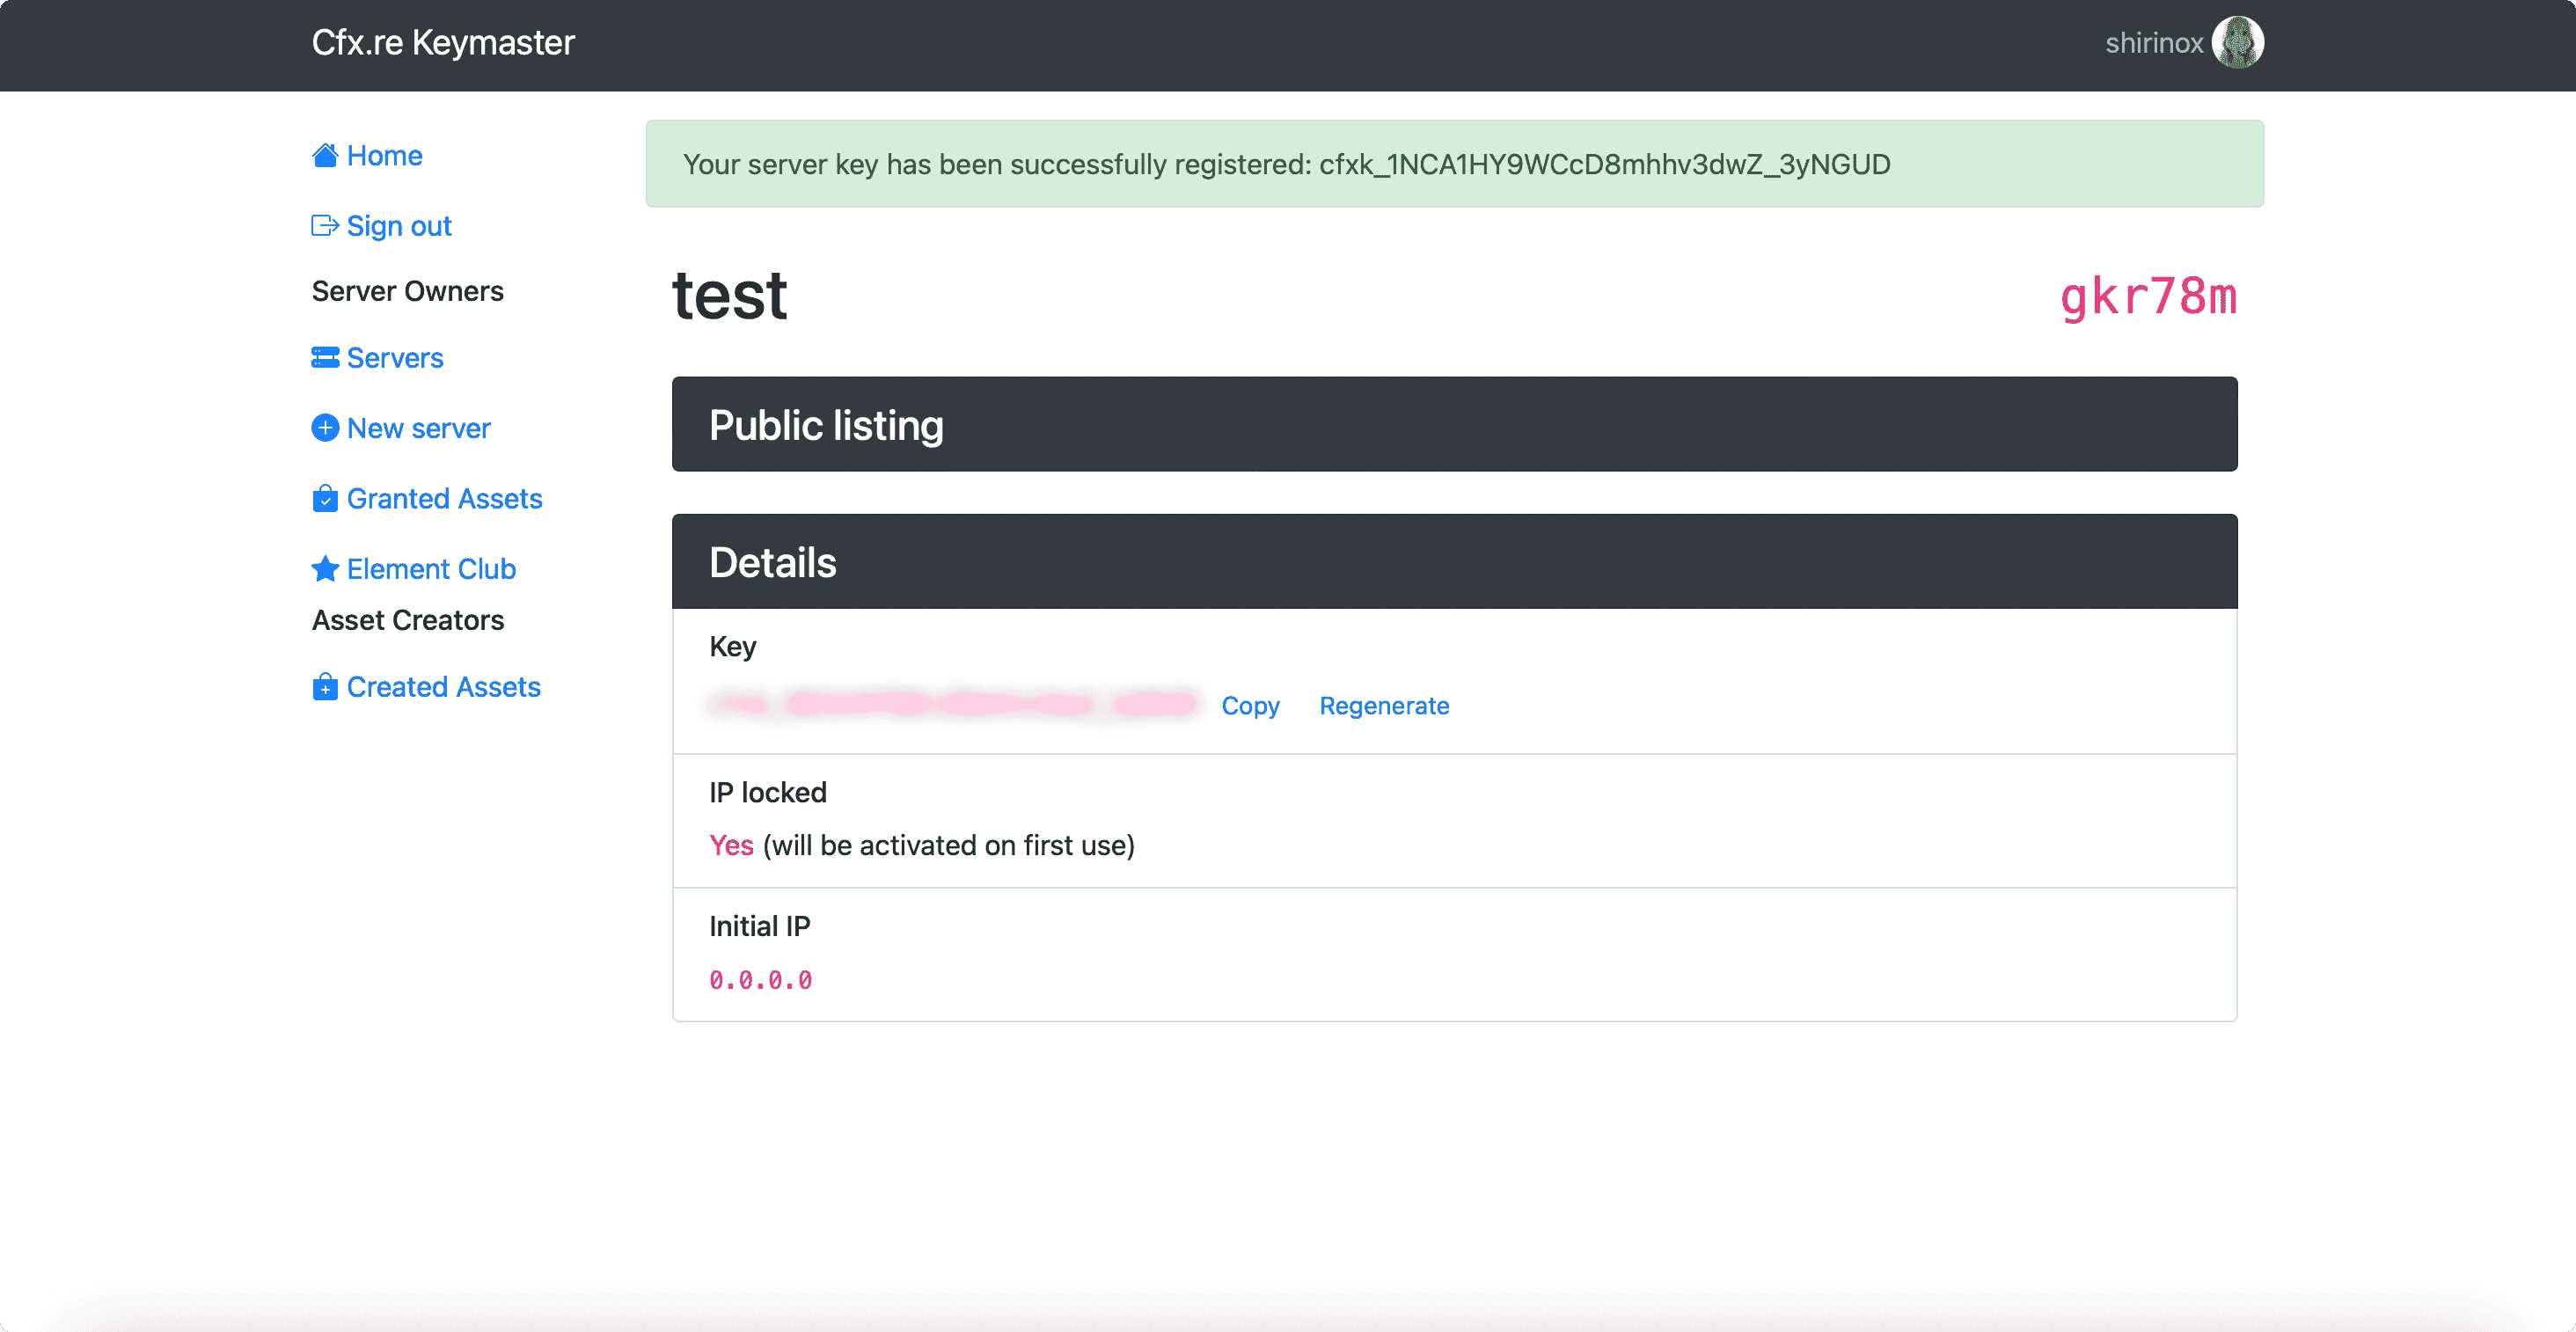This screenshot has width=2576, height=1332.
Task: Click the success registration alert banner
Action: [x=1454, y=164]
